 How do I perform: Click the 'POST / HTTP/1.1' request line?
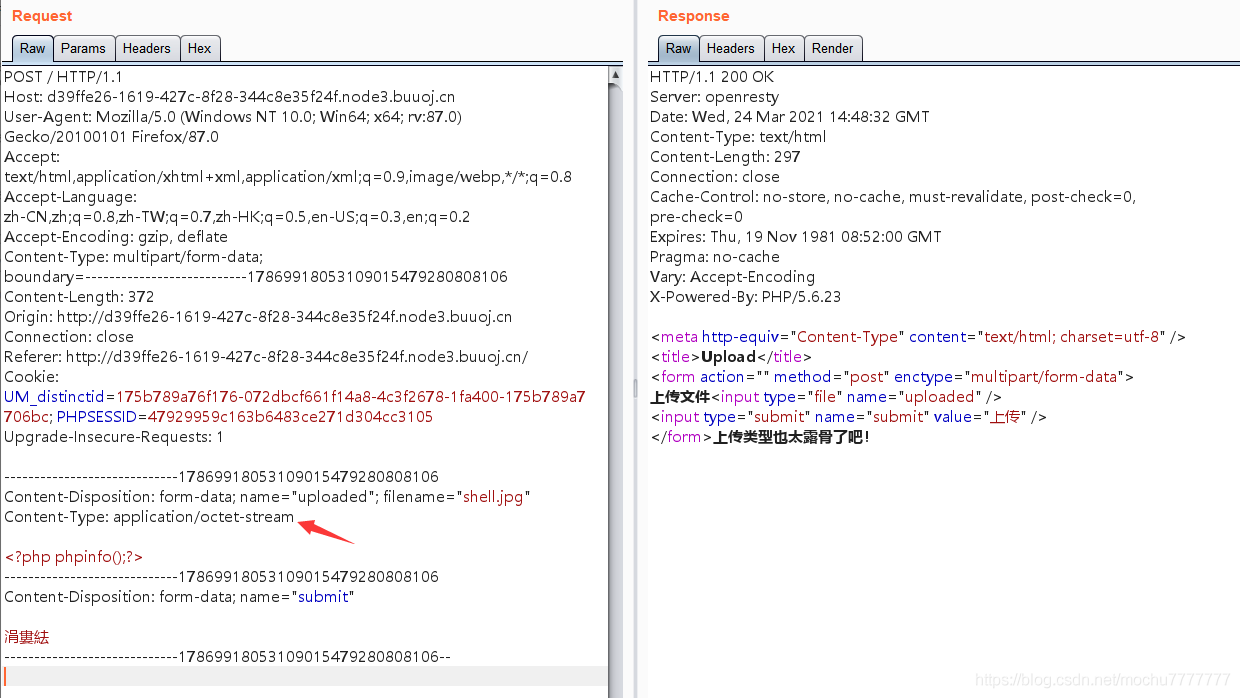pos(64,77)
